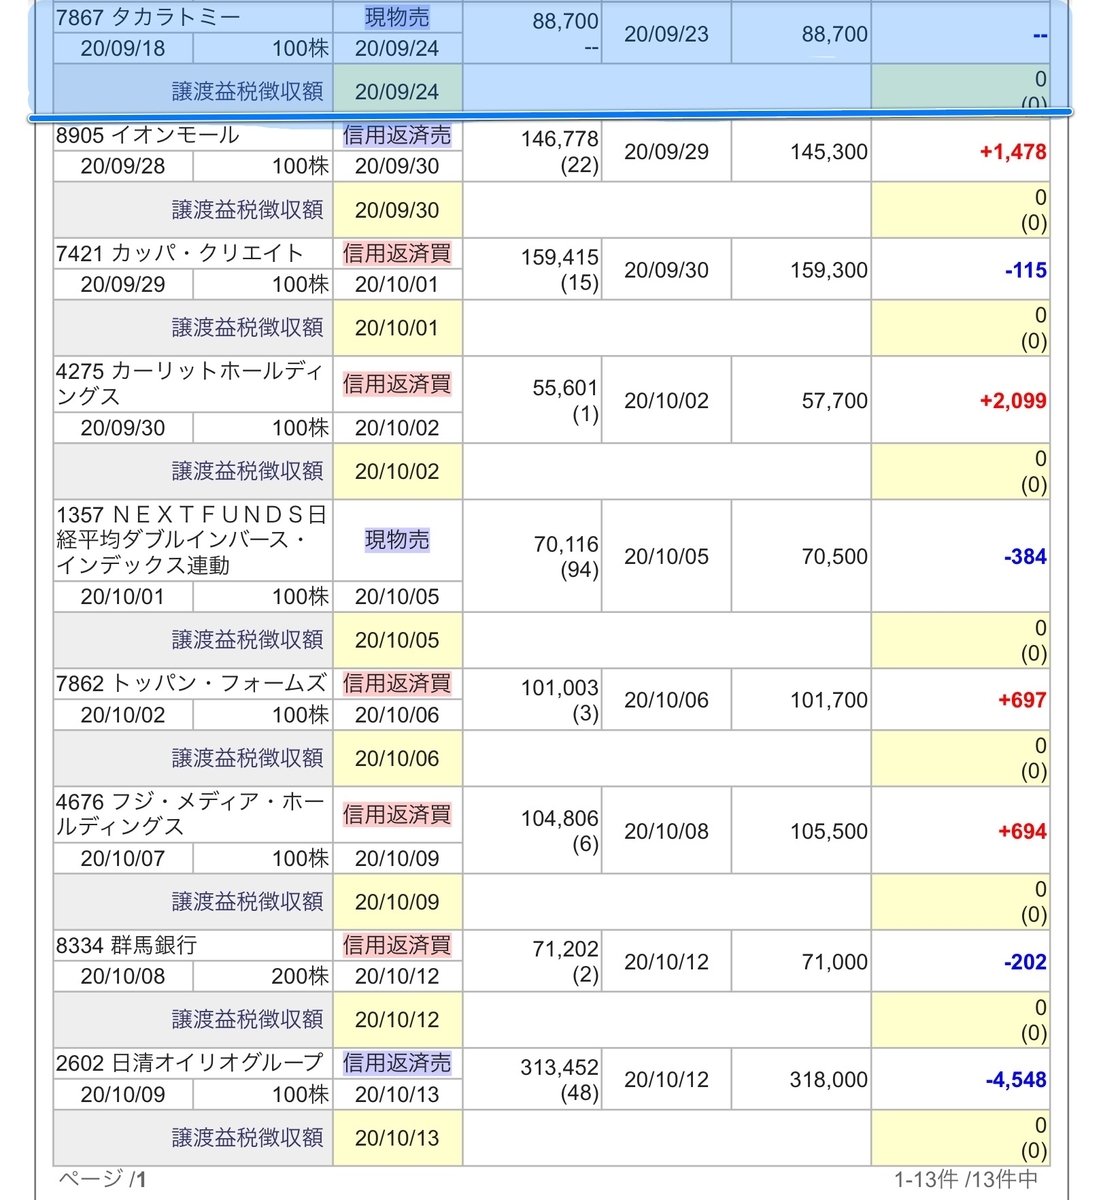The width and height of the screenshot is (1101, 1200).
Task: Click 信用返済買 label in 群馬銀行 row
Action: [397, 945]
